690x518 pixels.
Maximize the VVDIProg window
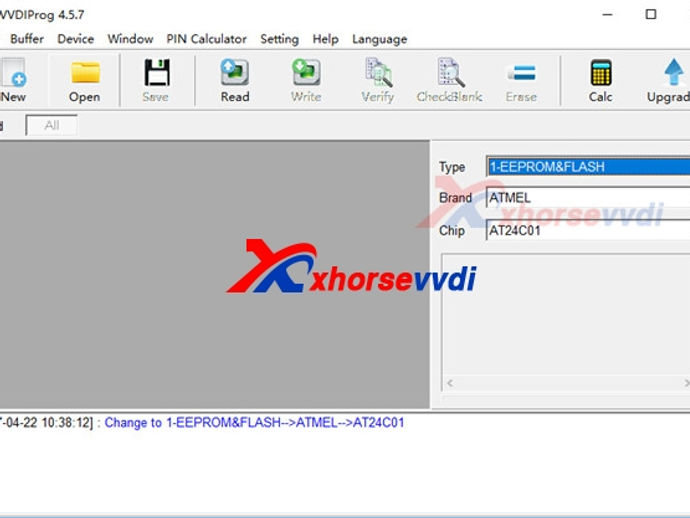click(x=651, y=15)
